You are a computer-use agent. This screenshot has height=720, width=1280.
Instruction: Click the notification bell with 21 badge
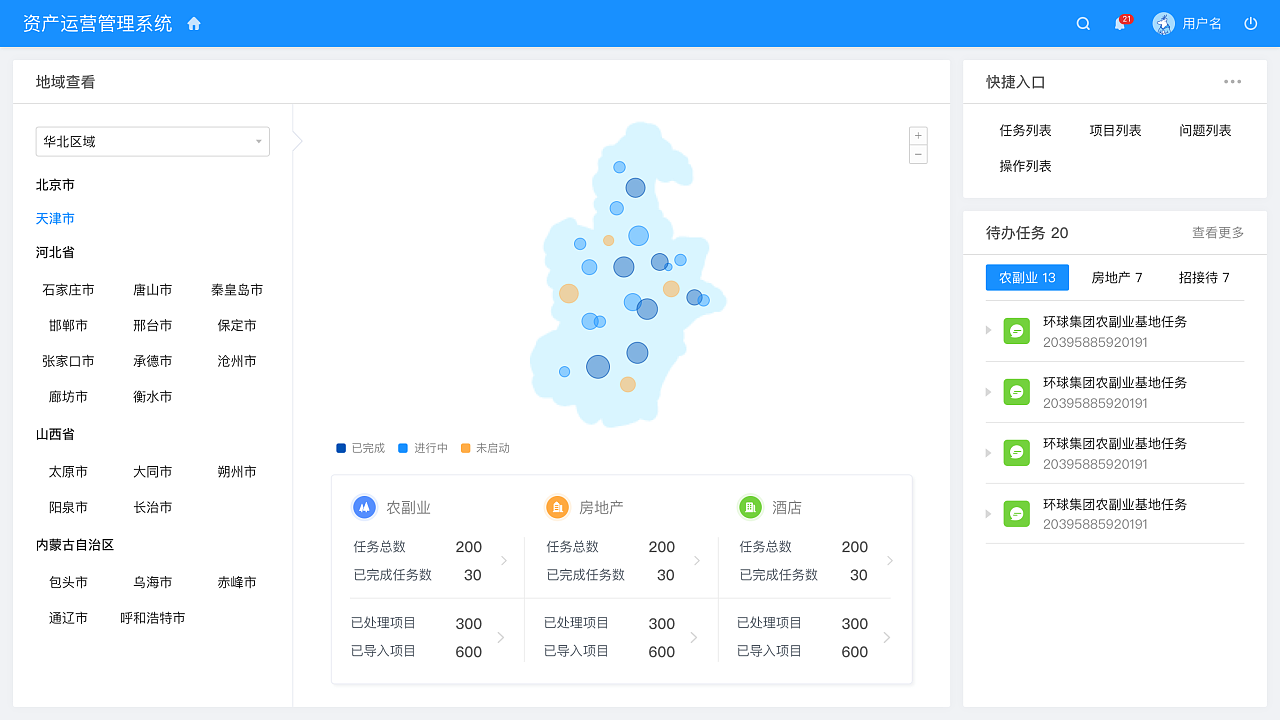[x=1119, y=23]
